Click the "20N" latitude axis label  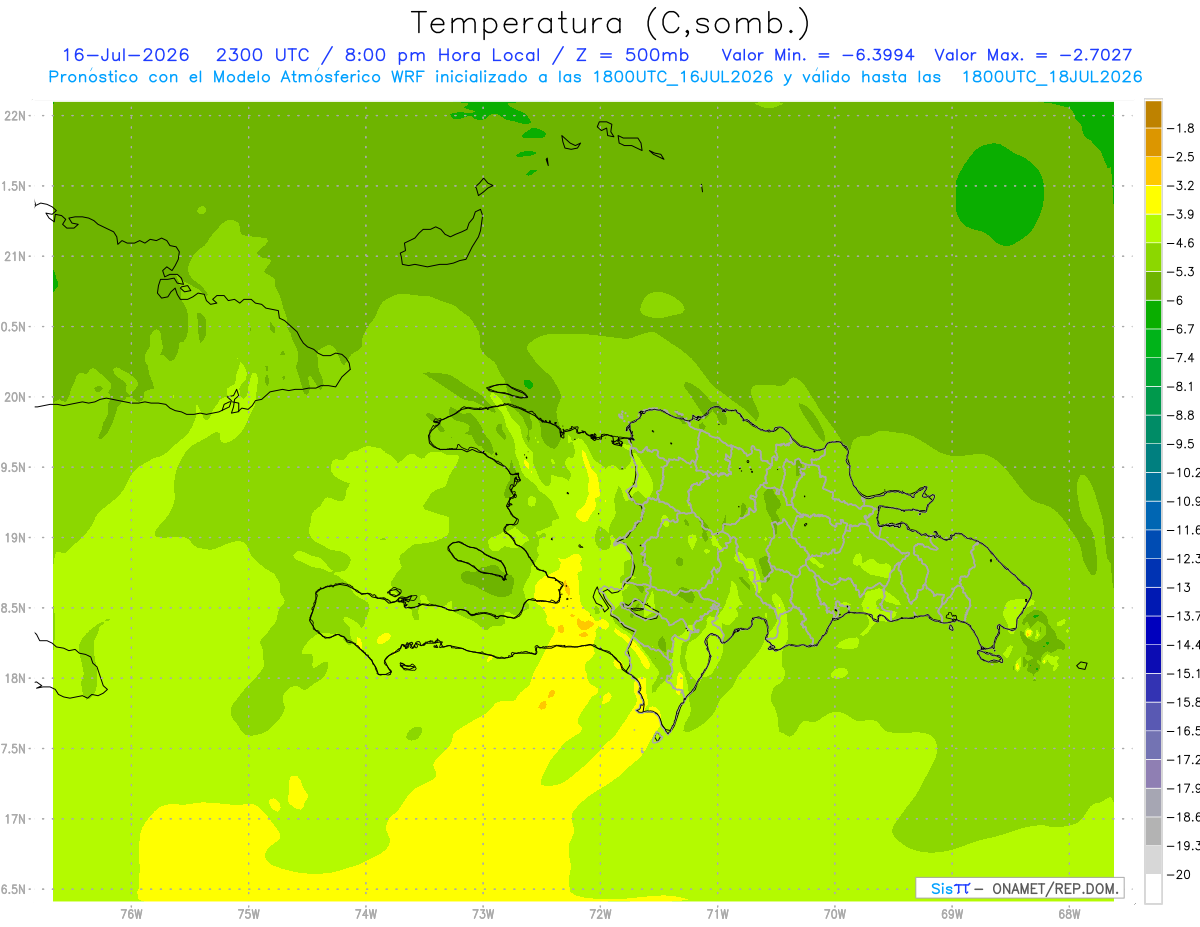(x=15, y=397)
